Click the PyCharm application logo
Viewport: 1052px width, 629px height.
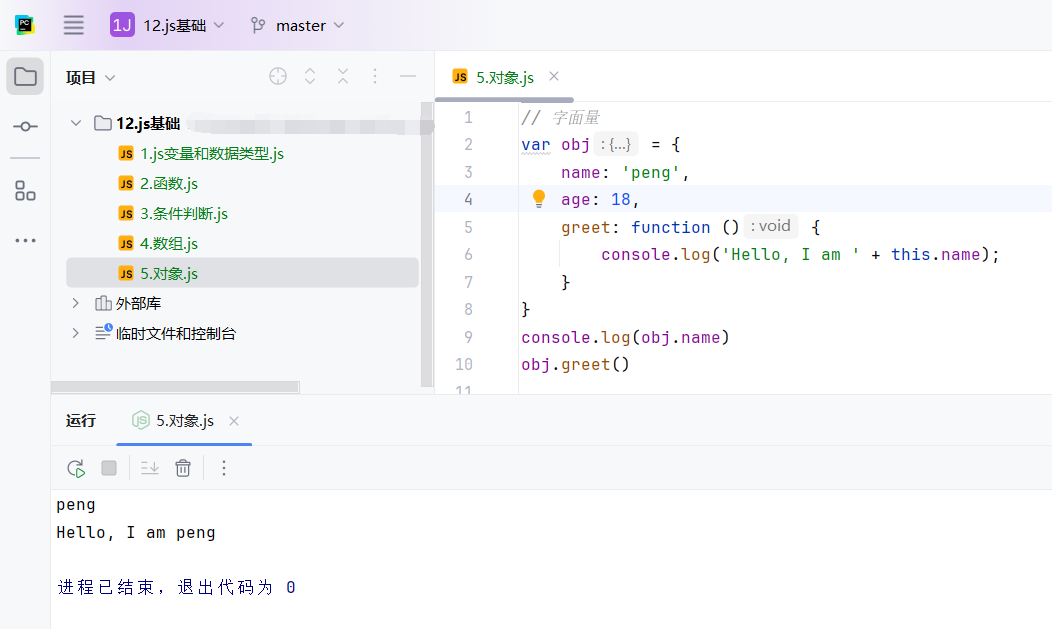coord(25,25)
